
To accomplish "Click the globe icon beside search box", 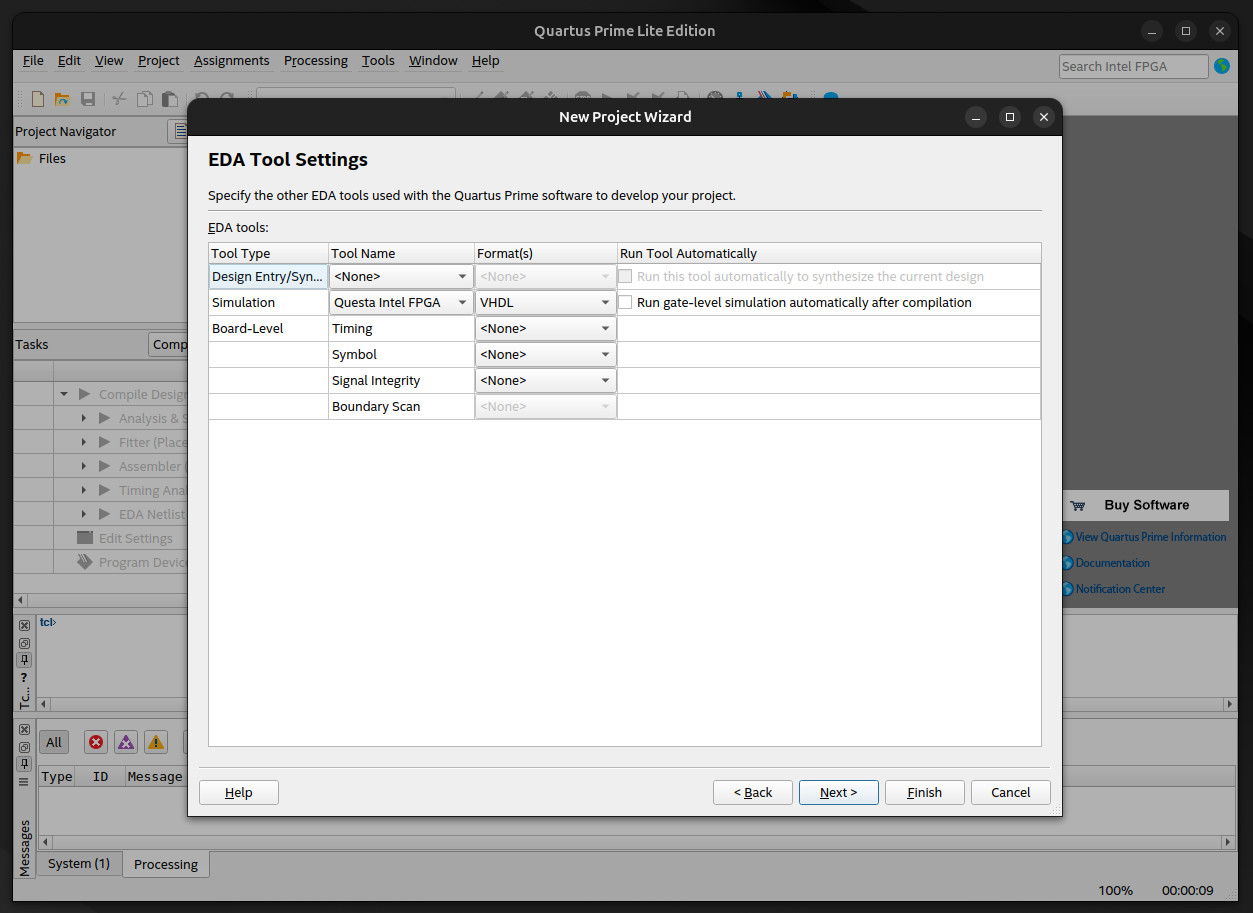I will tap(1222, 66).
